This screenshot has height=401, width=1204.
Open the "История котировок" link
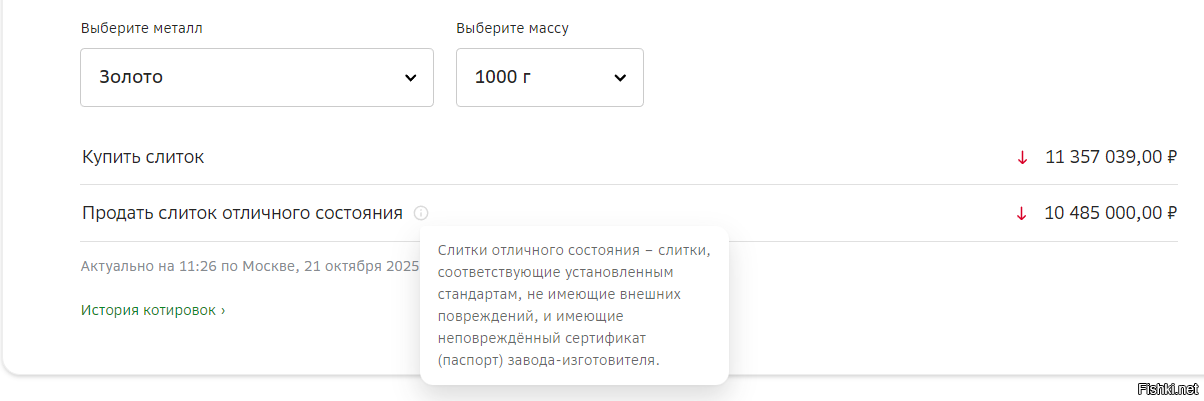(148, 310)
